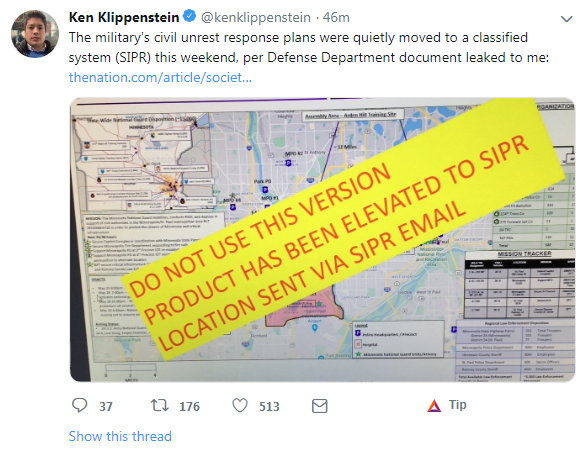
Task: Click the blue verified badge
Action: click(x=190, y=16)
